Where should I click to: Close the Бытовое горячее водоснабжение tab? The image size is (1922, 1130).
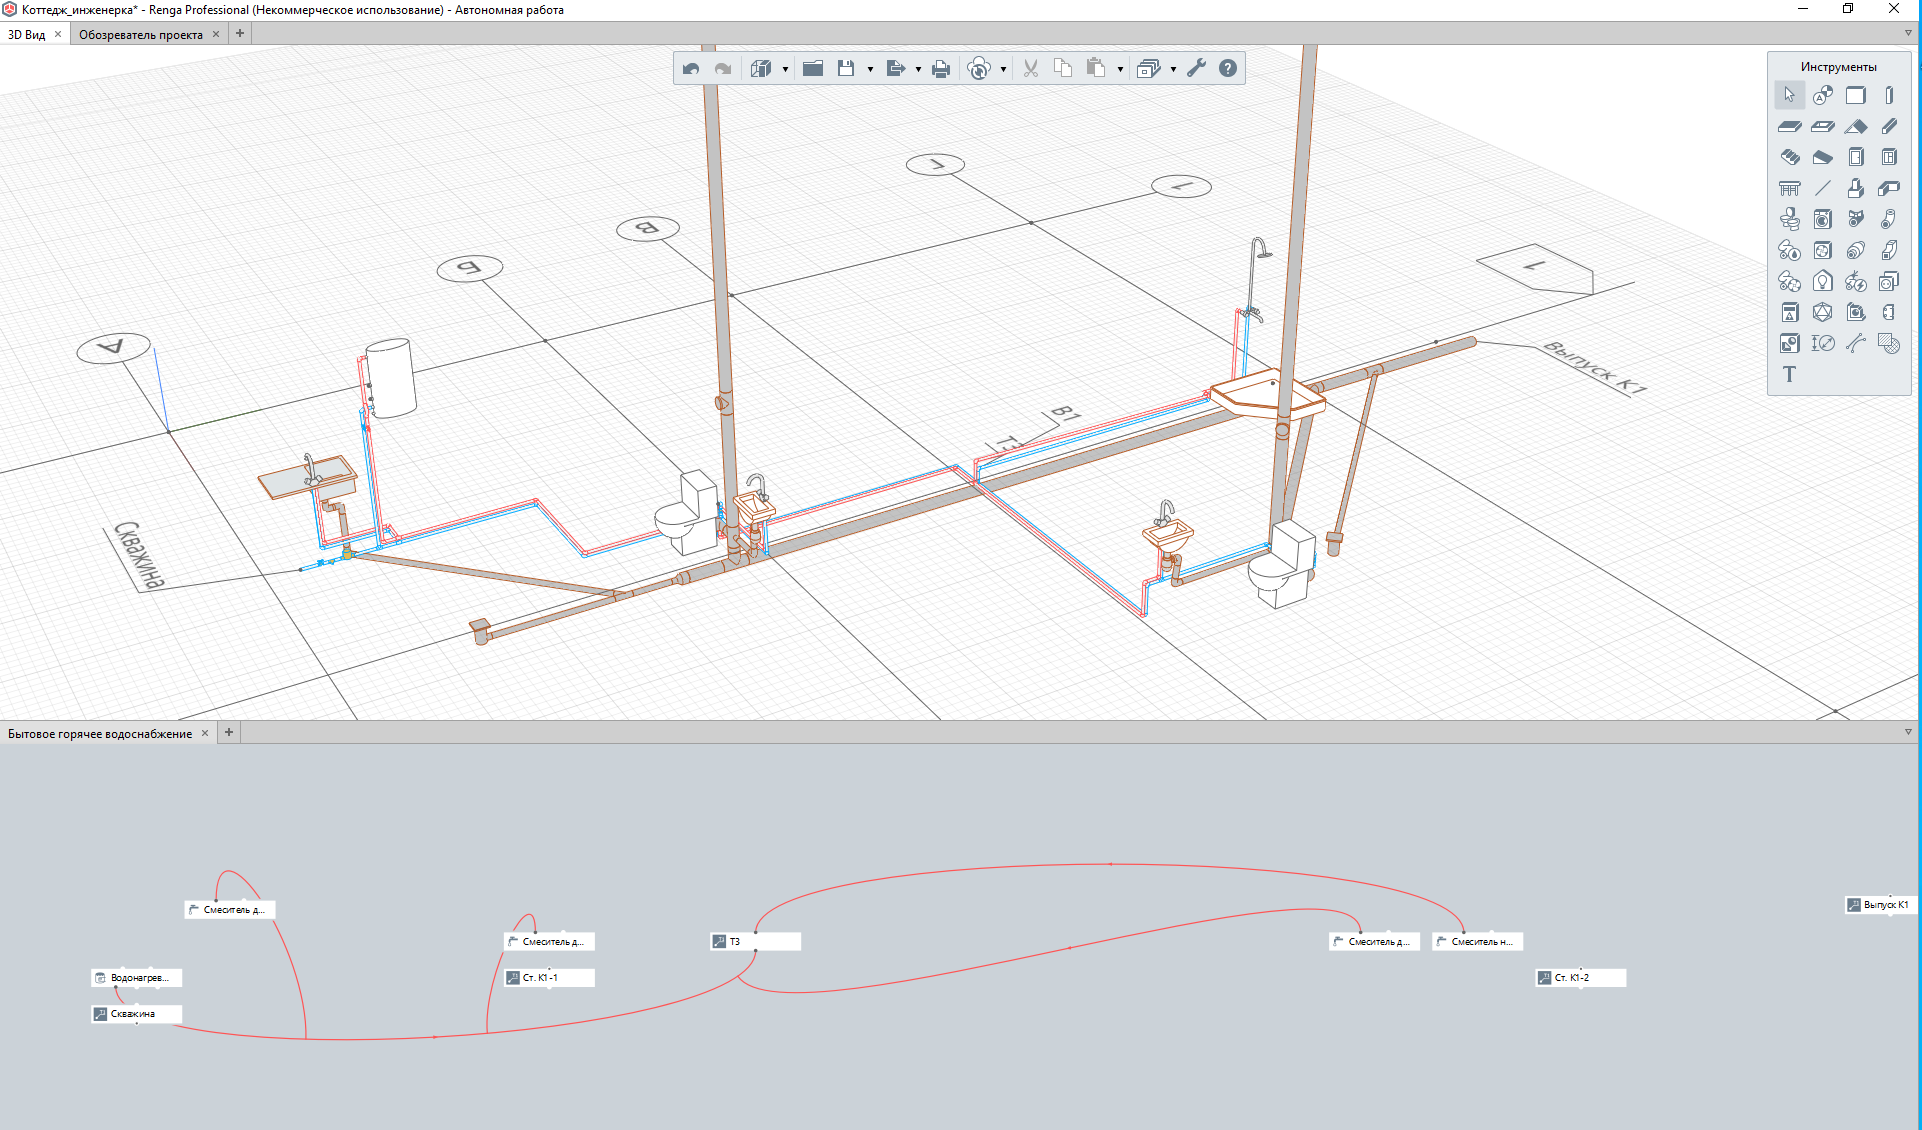(x=205, y=733)
